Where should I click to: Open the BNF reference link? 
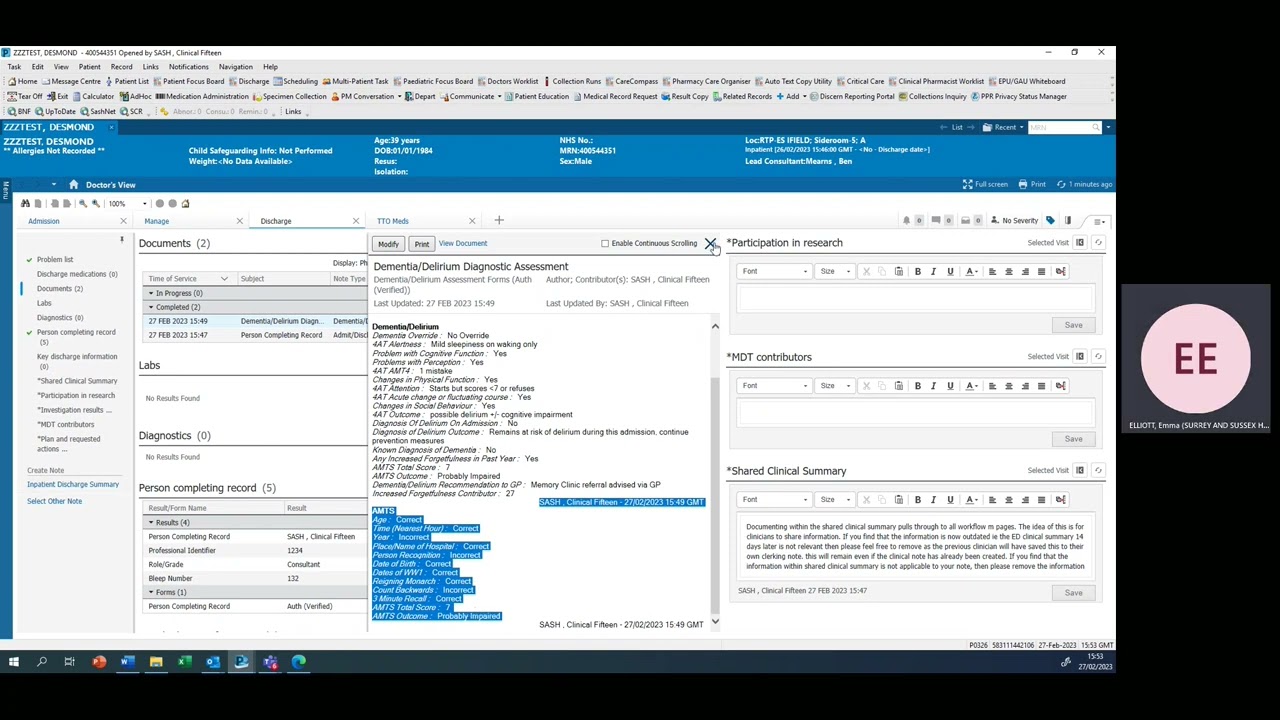19,111
